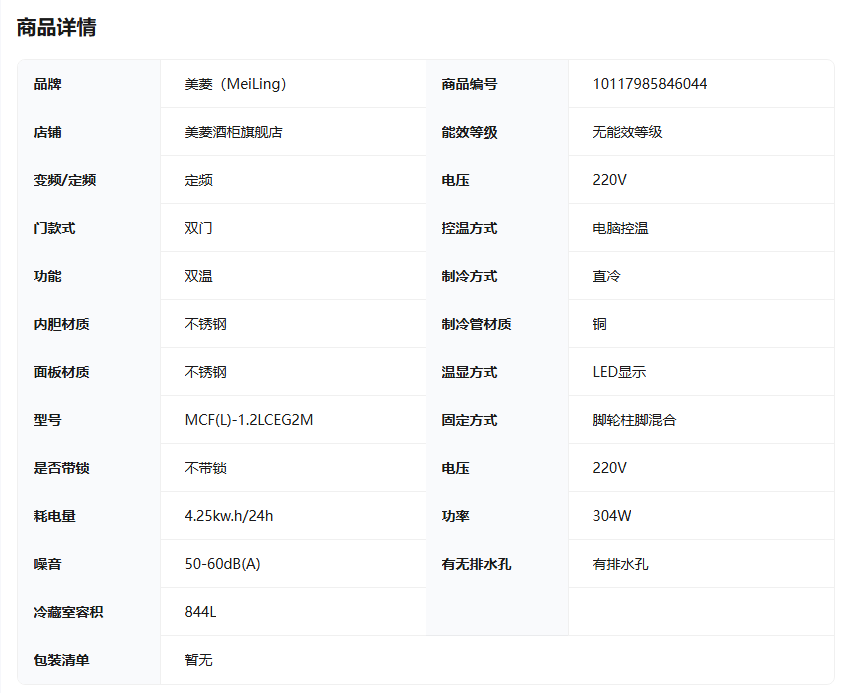Select the 铜 value
This screenshot has width=842, height=693.
599,324
